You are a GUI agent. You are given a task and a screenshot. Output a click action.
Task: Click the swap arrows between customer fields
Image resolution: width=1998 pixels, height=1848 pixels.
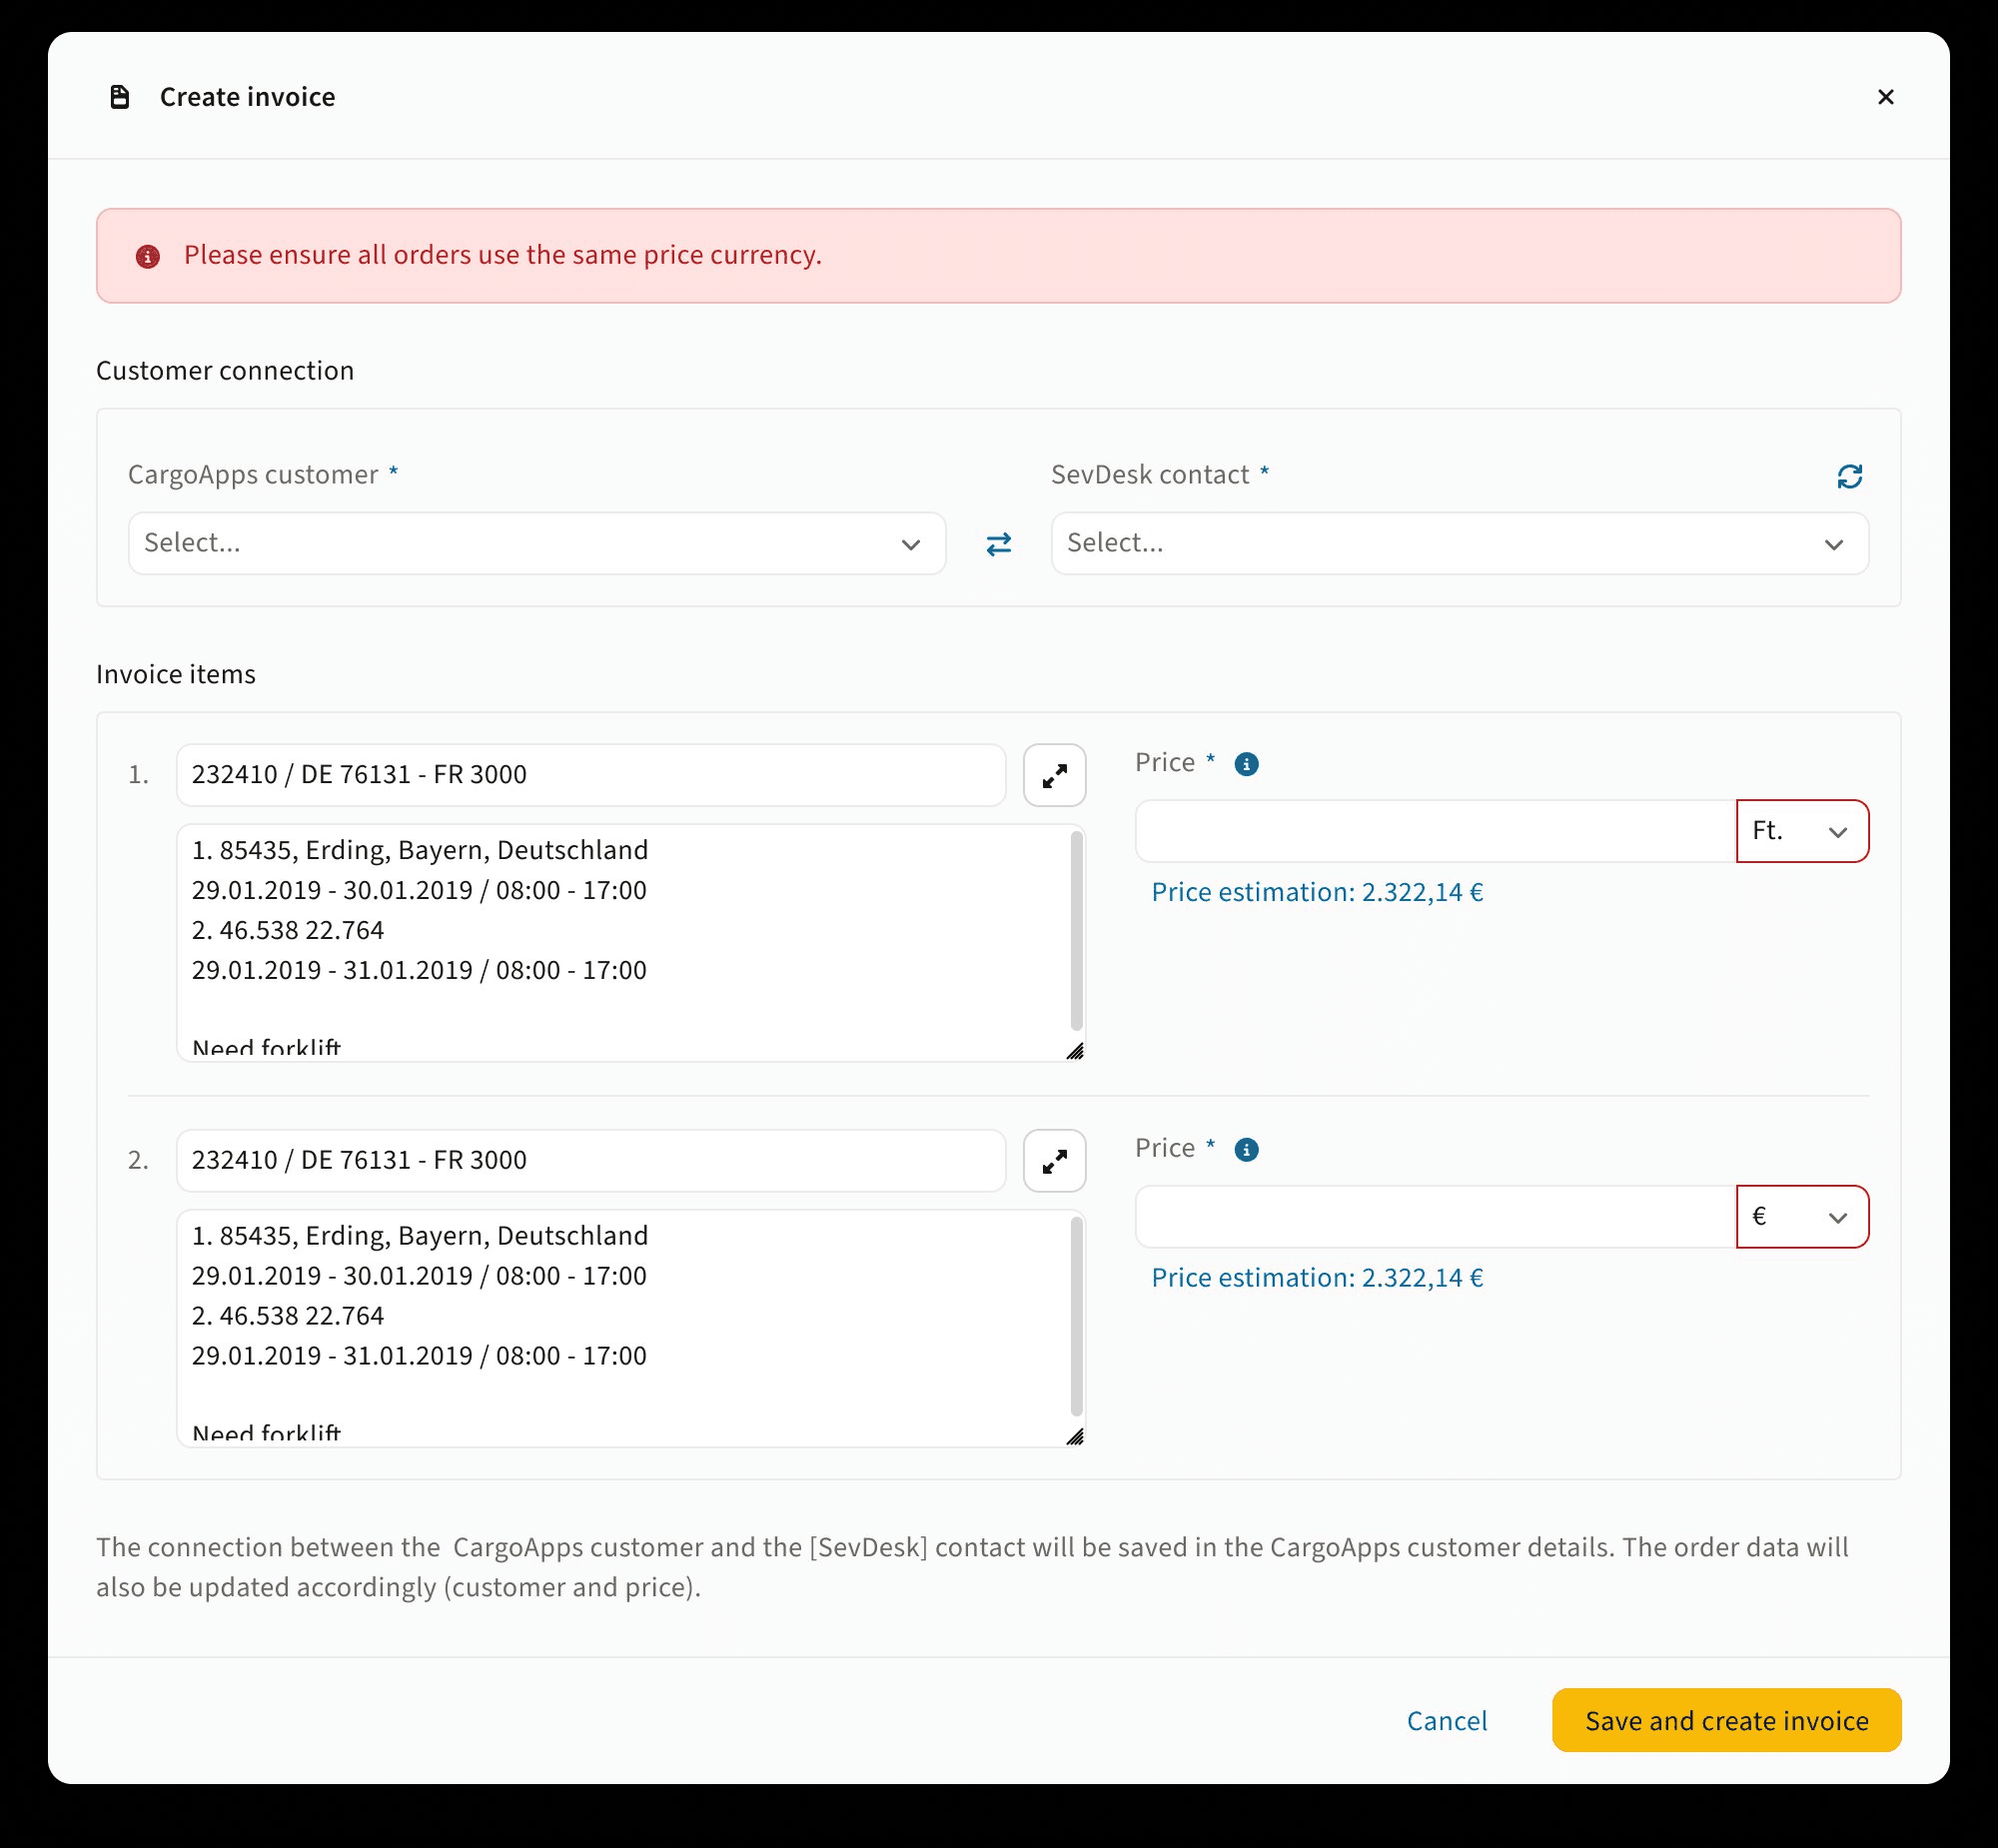998,544
